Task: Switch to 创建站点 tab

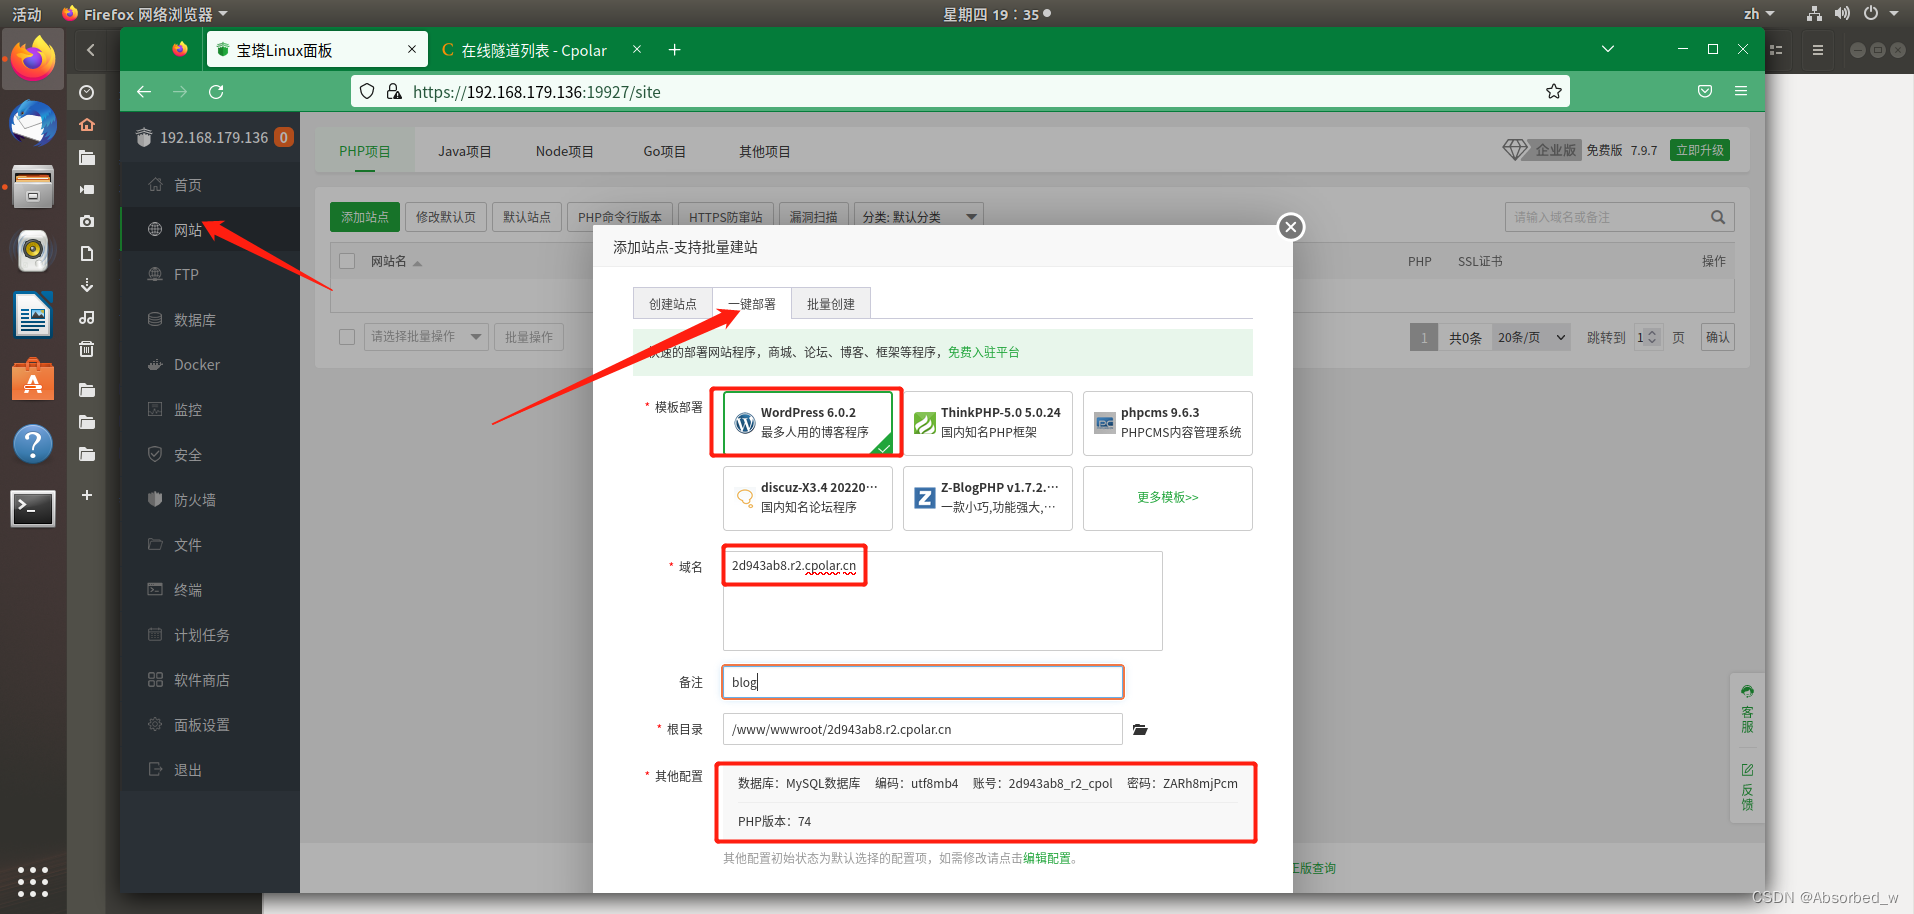Action: click(x=673, y=304)
